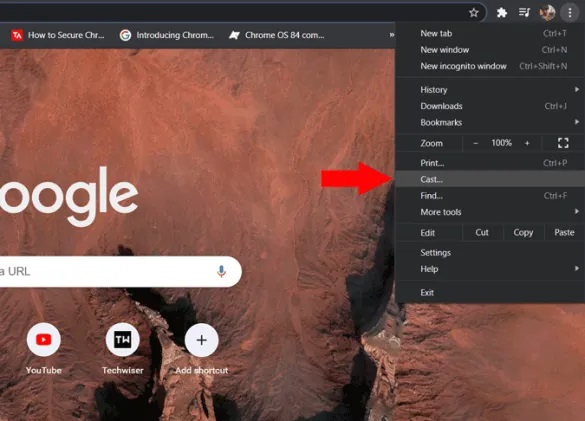The width and height of the screenshot is (585, 421).
Task: Open Settings from the Chrome menu
Action: point(490,253)
